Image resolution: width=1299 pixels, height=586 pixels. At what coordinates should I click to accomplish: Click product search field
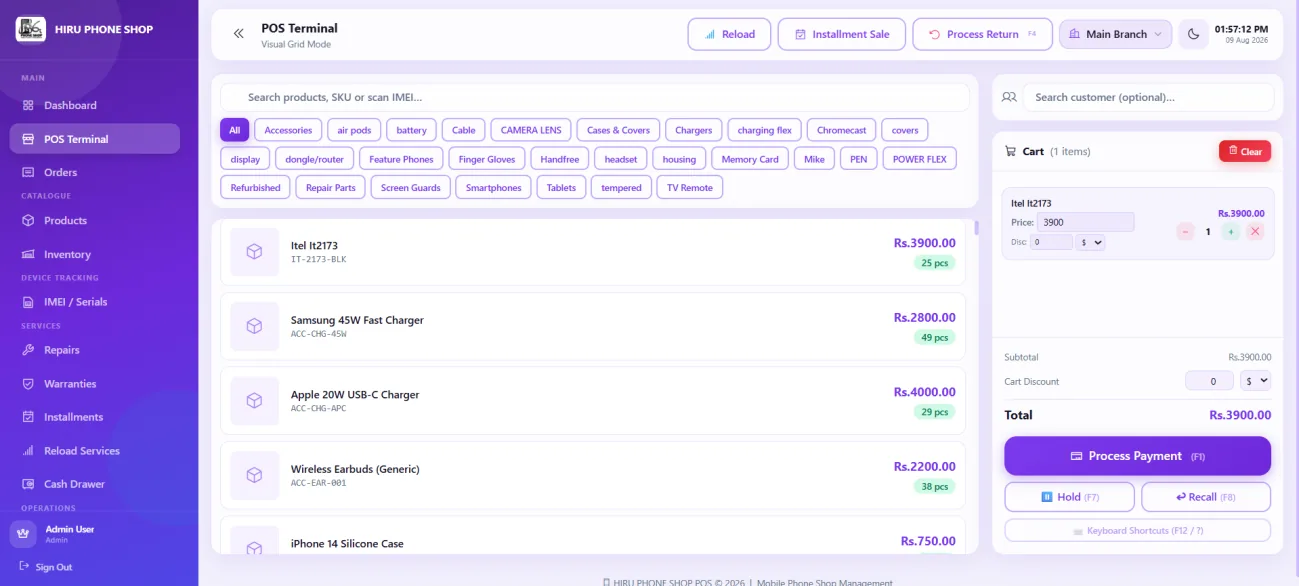click(x=595, y=97)
